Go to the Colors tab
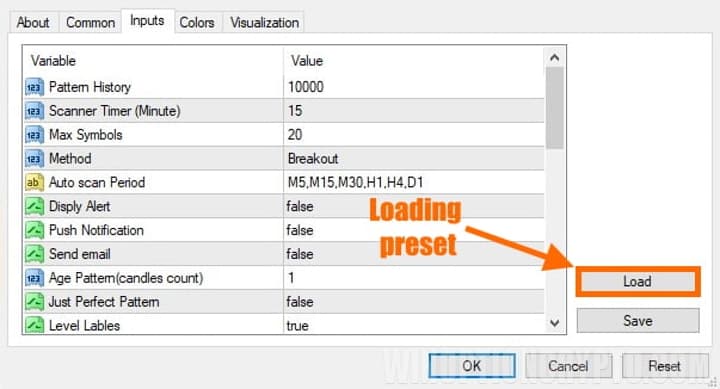 [197, 23]
